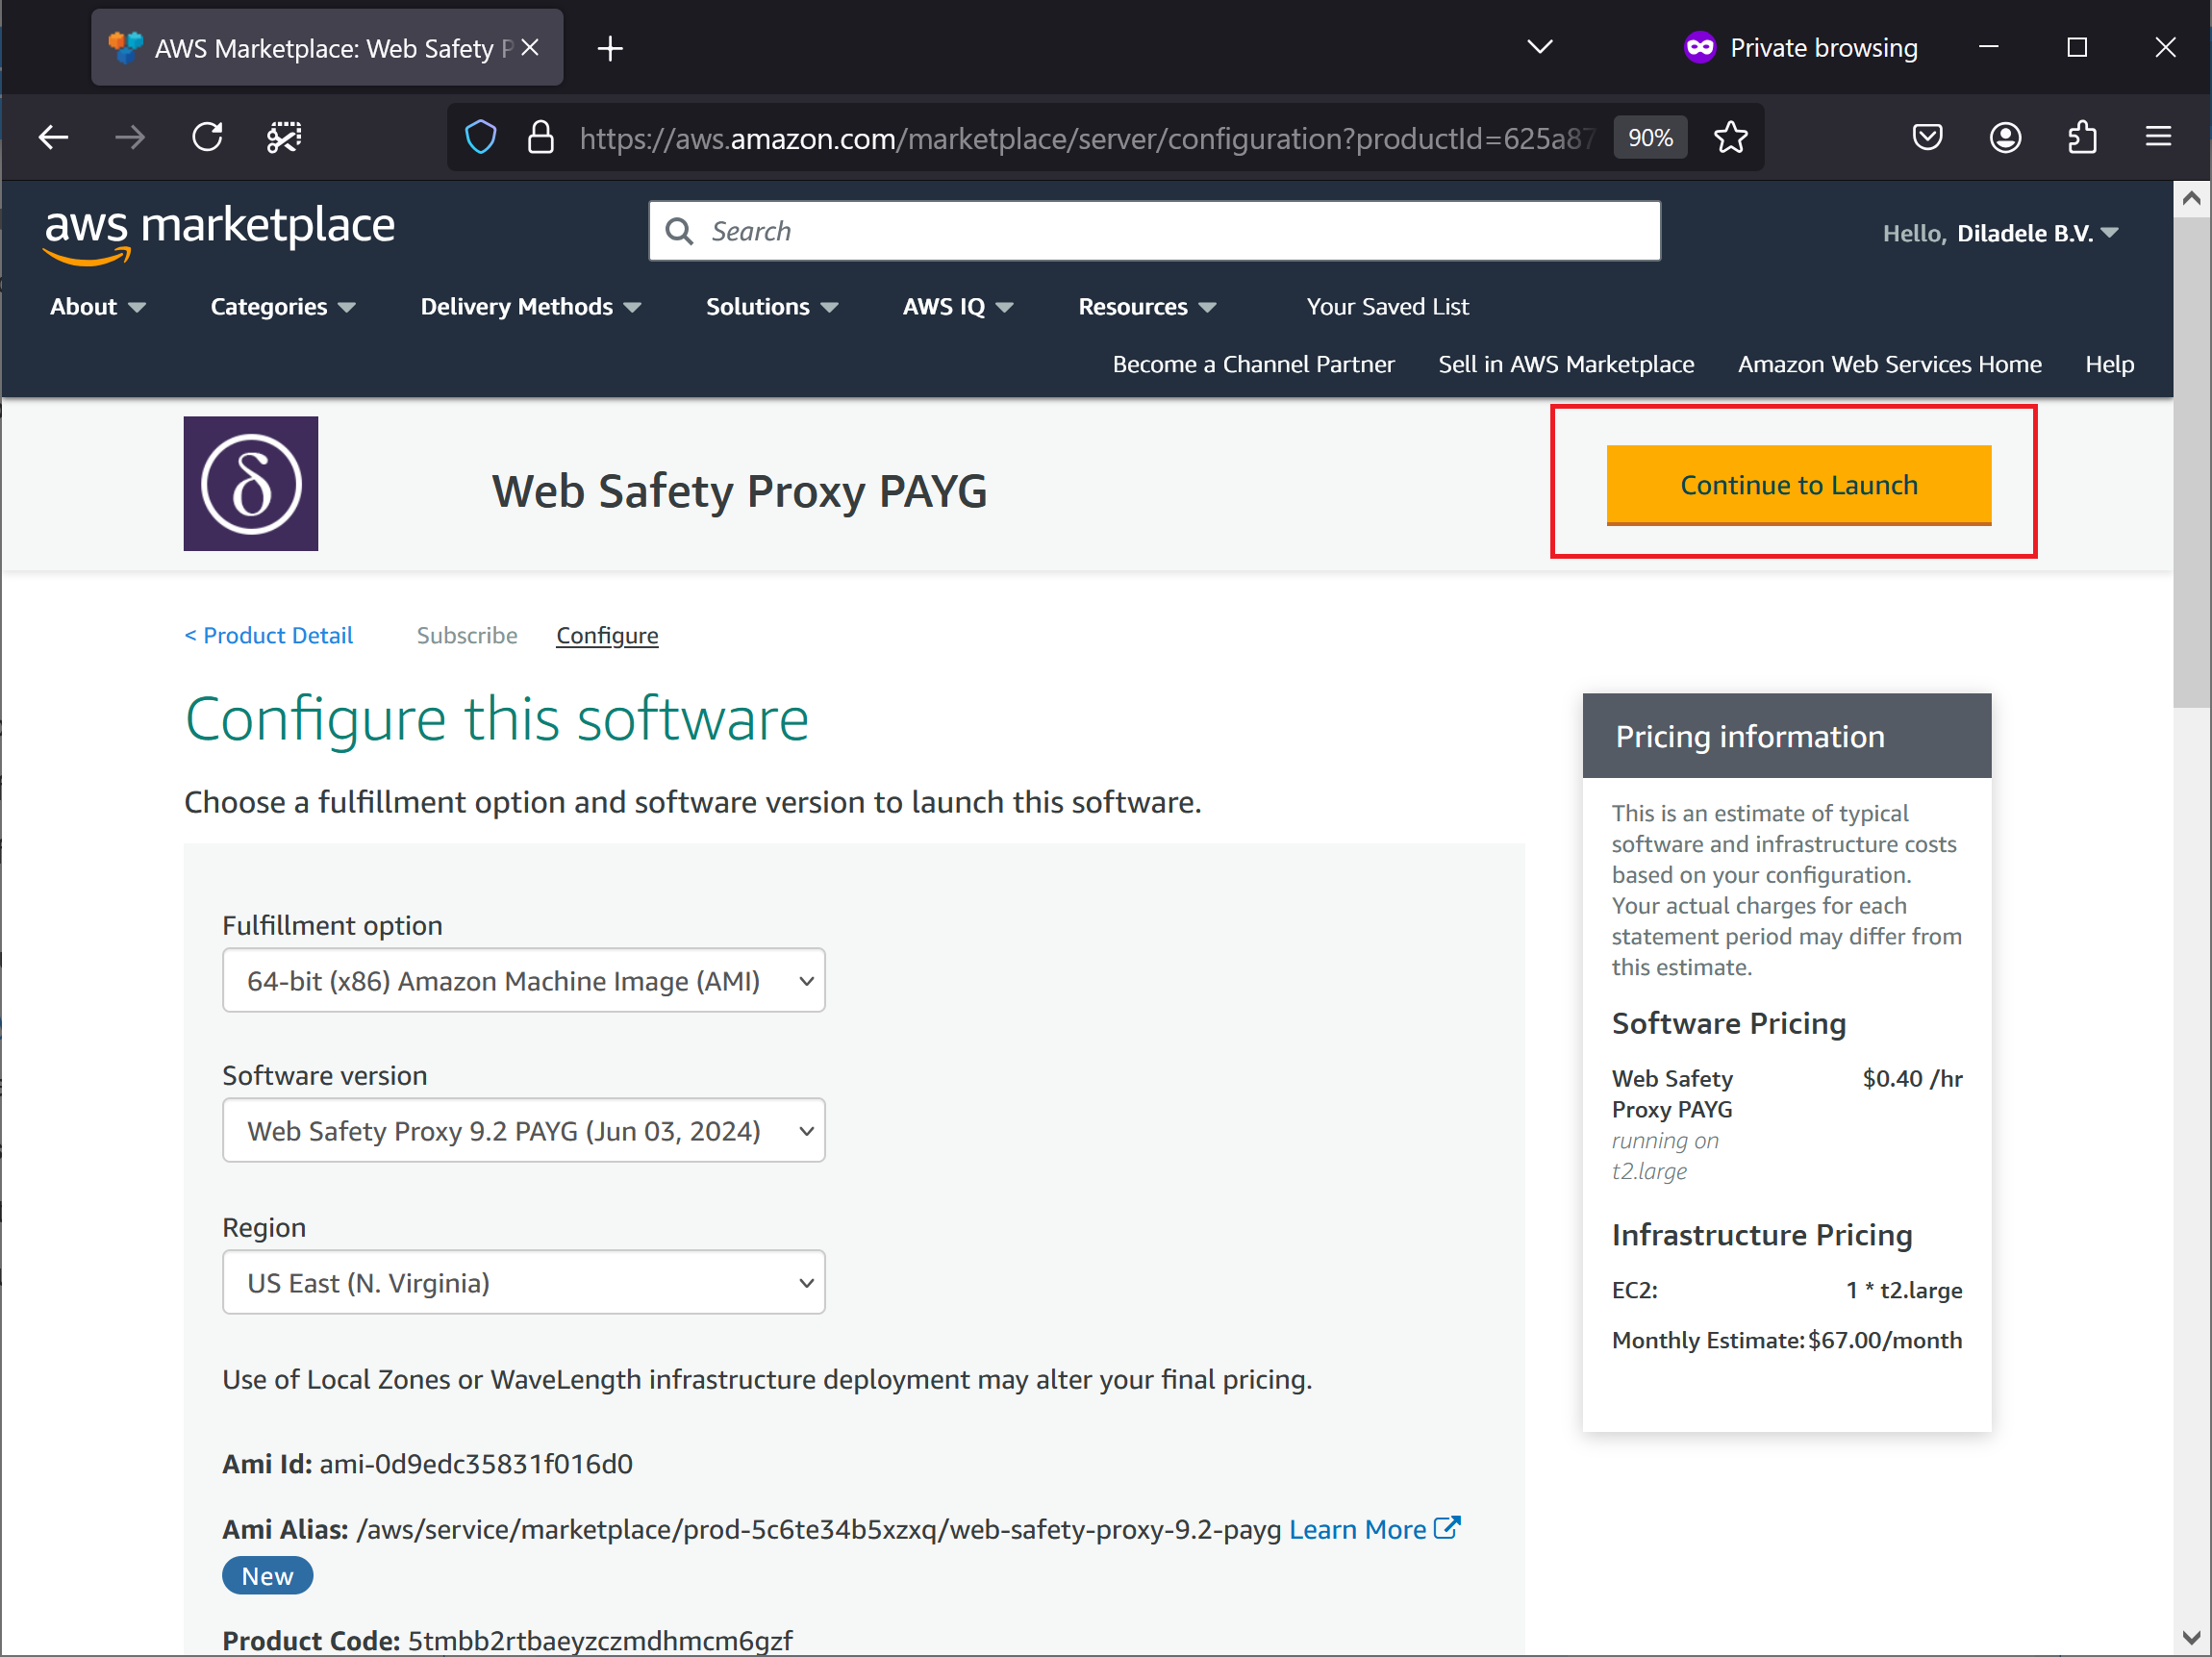Screen dimensions: 2212x1657
Task: Click the Ami Id value ami-0d9edc35831f016d0
Action: (476, 1463)
